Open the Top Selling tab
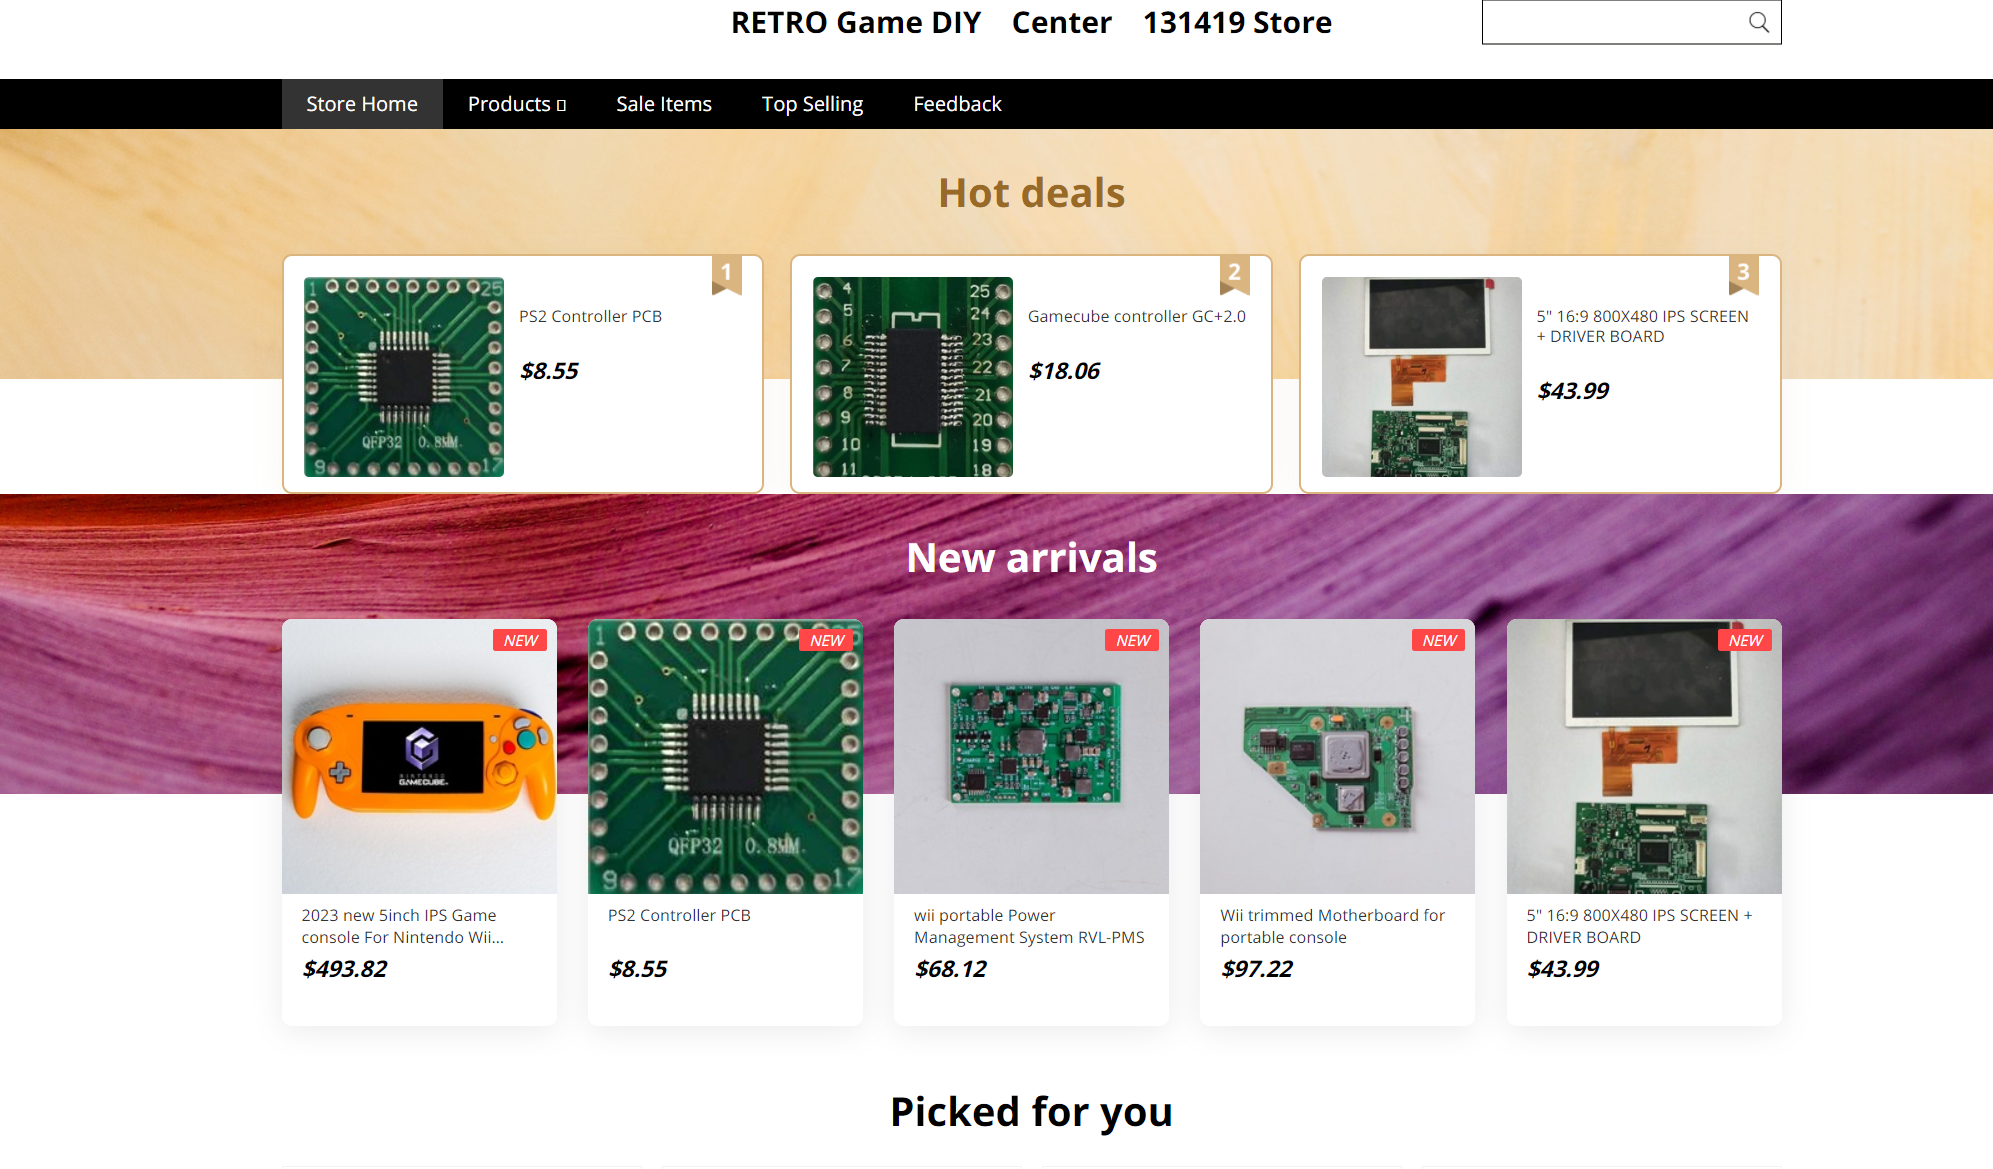Screen dimensions: 1993x1169 (812, 104)
